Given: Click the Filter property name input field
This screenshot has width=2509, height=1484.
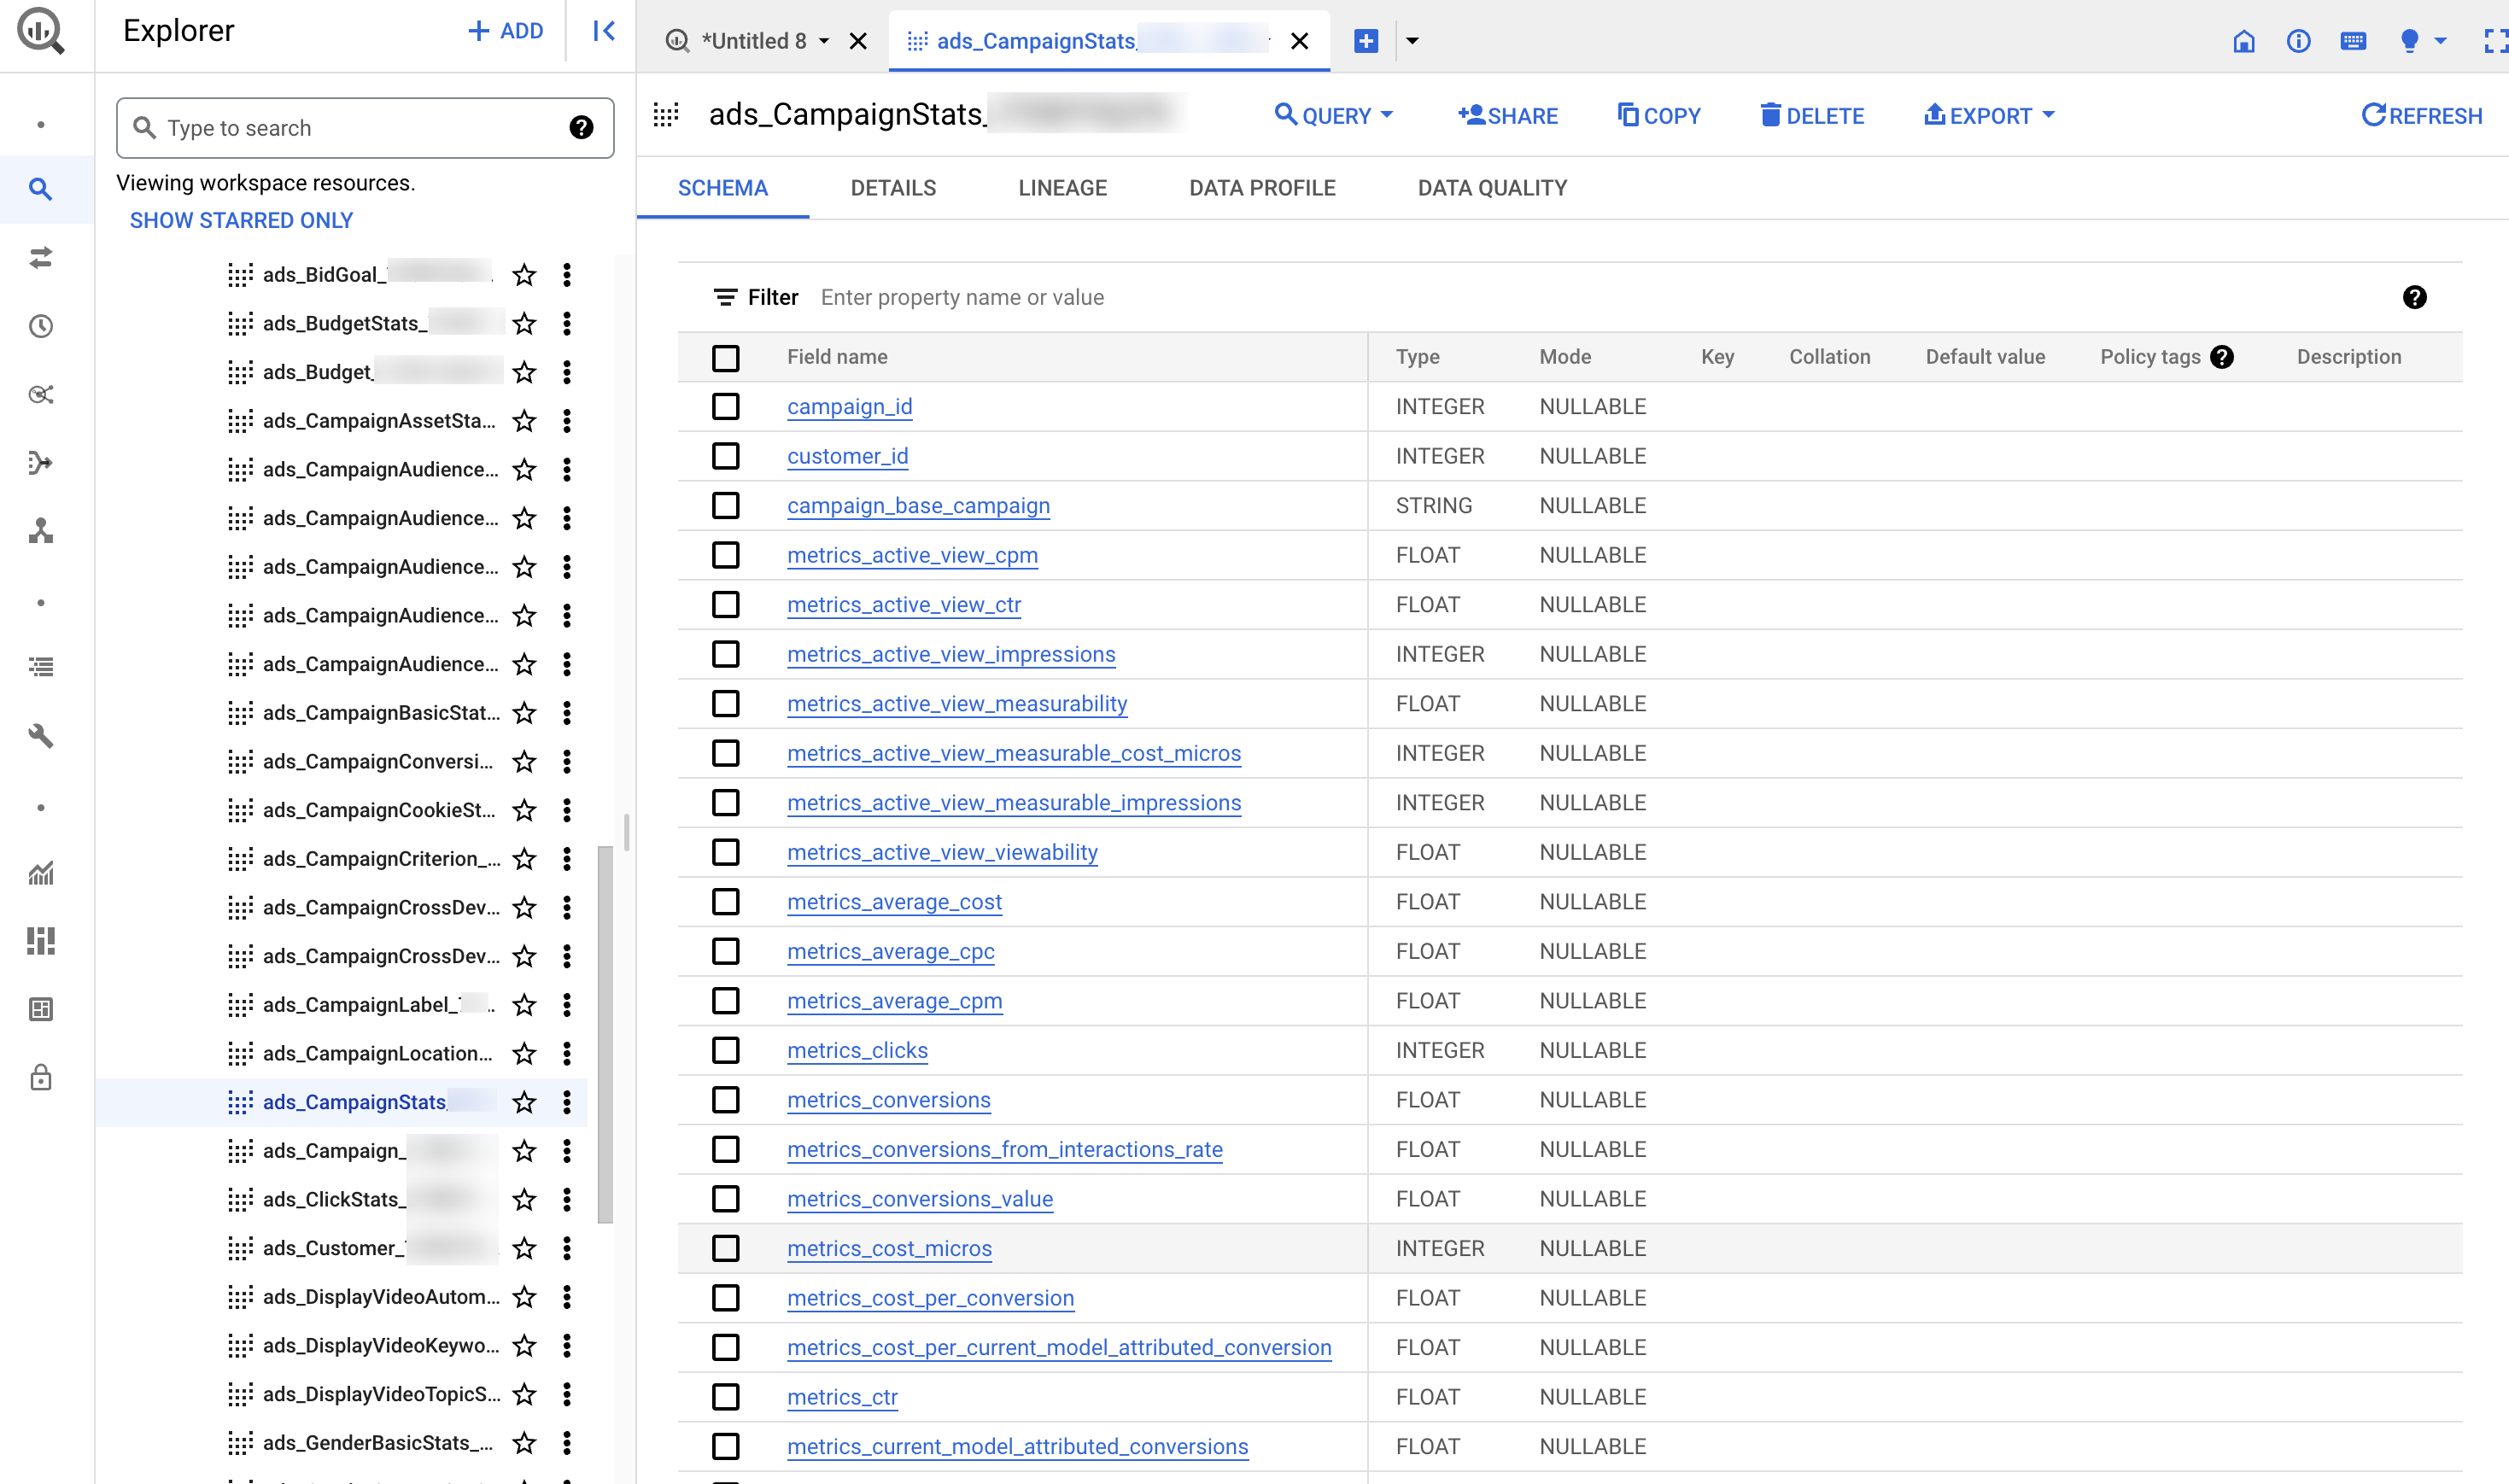Looking at the screenshot, I should pyautogui.click(x=1000, y=297).
